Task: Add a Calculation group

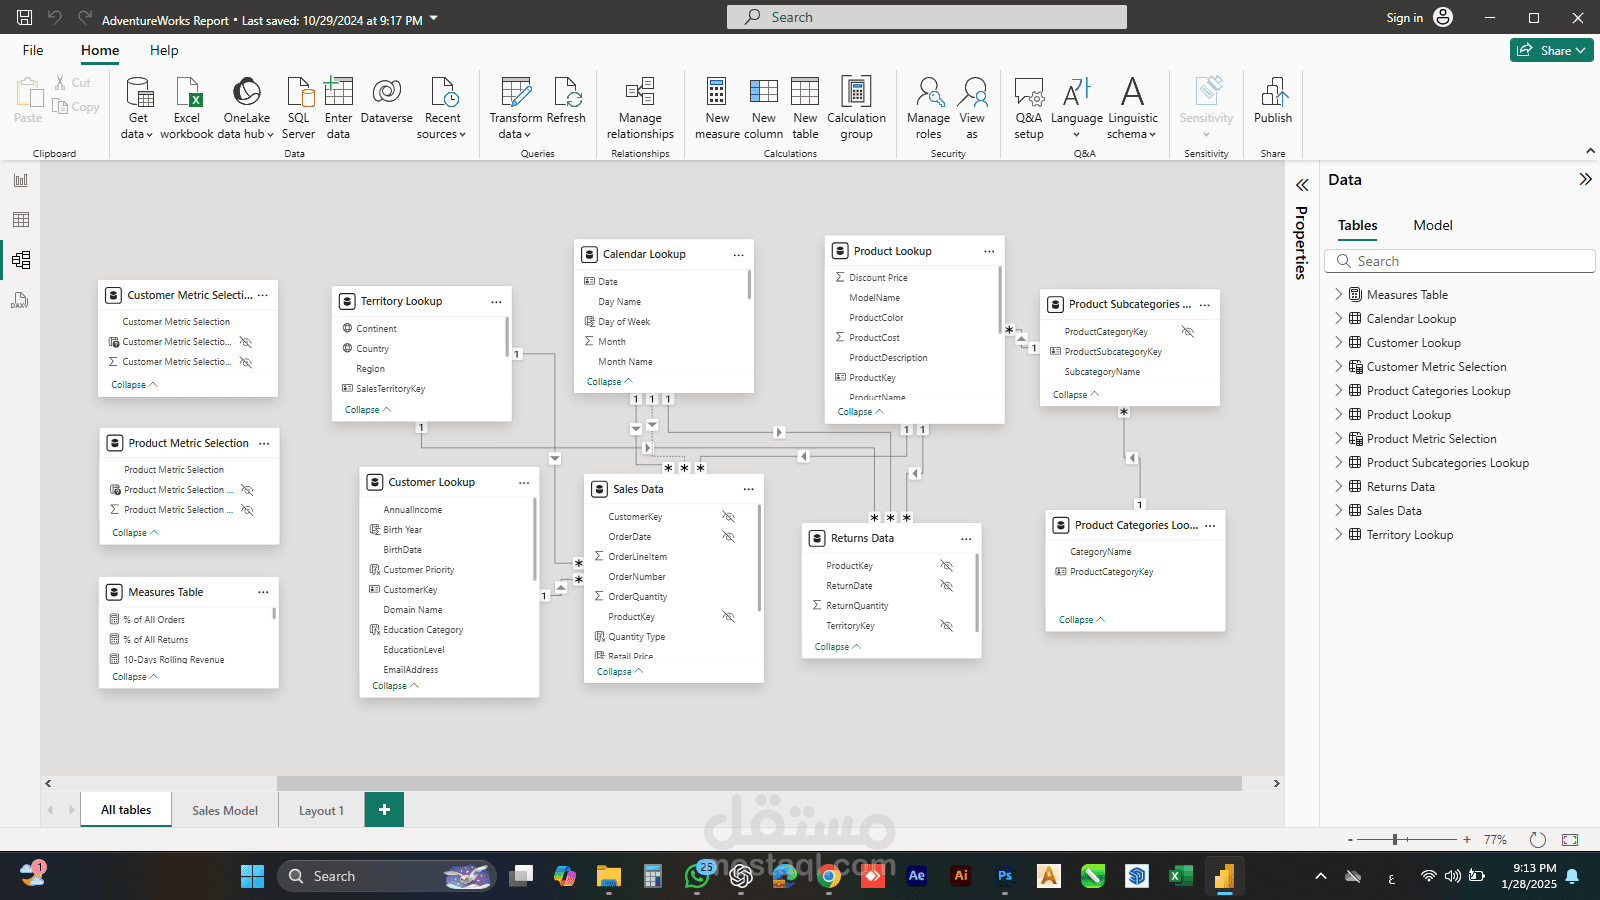Action: coord(856,108)
